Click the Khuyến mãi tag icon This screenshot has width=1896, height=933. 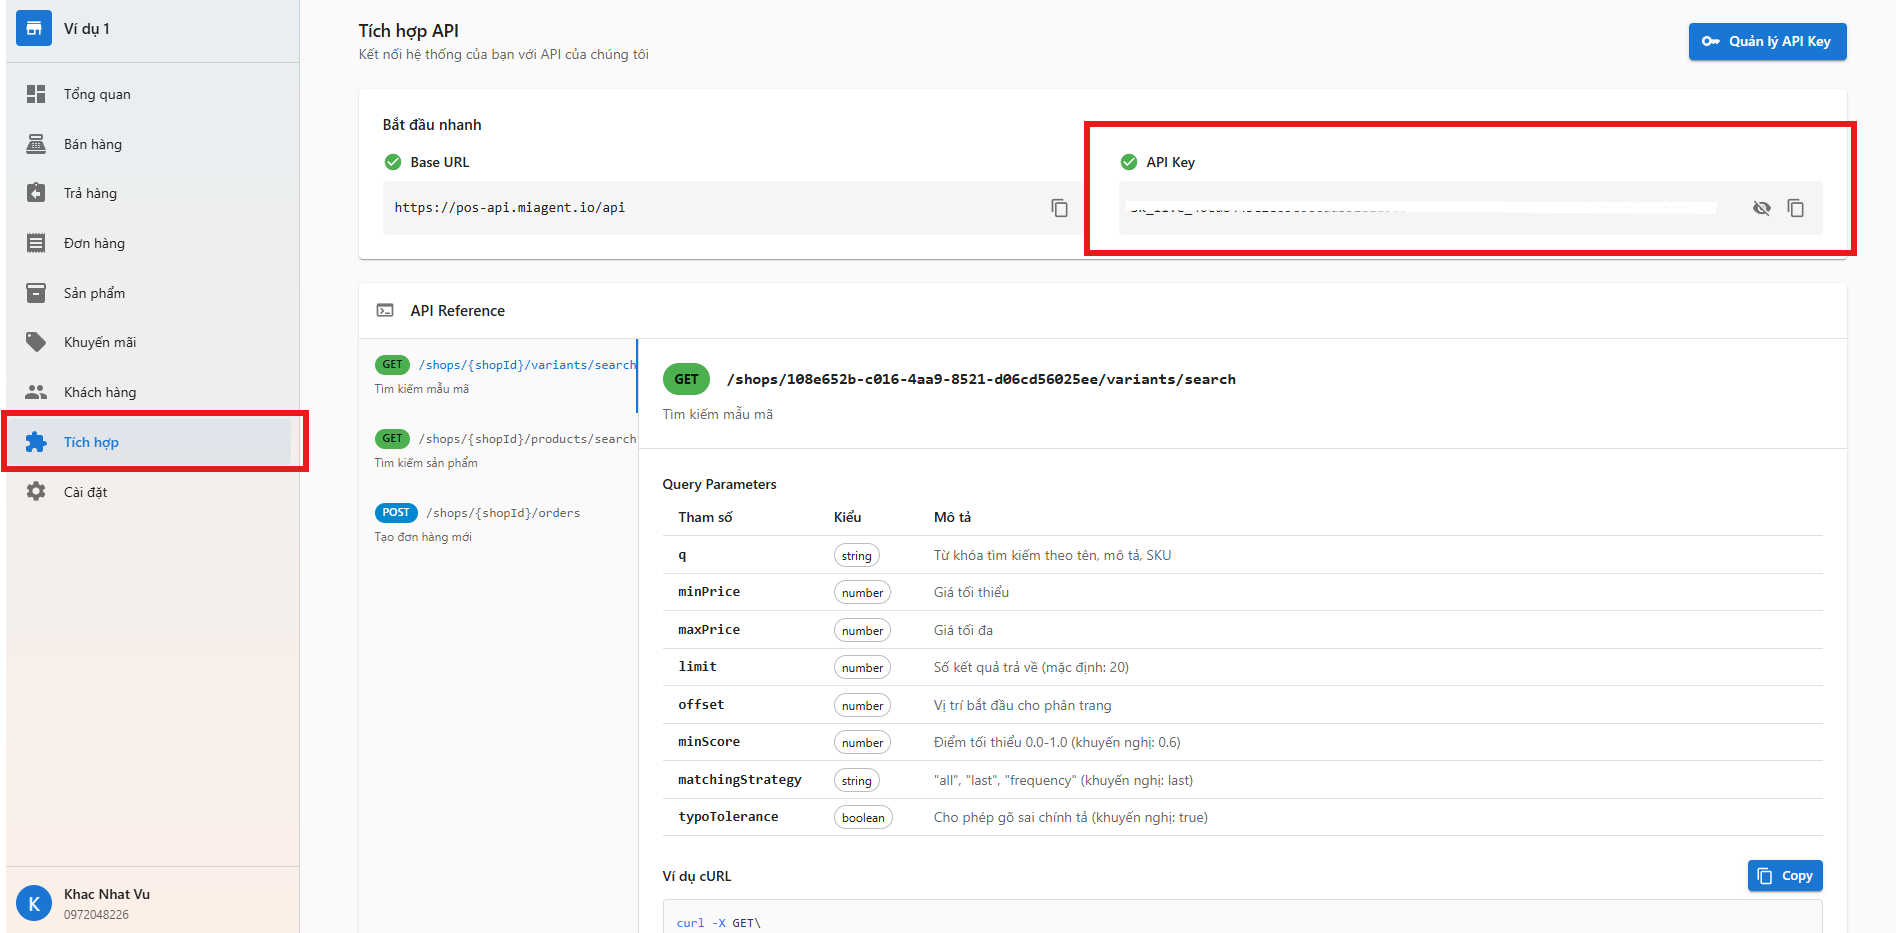pyautogui.click(x=36, y=342)
